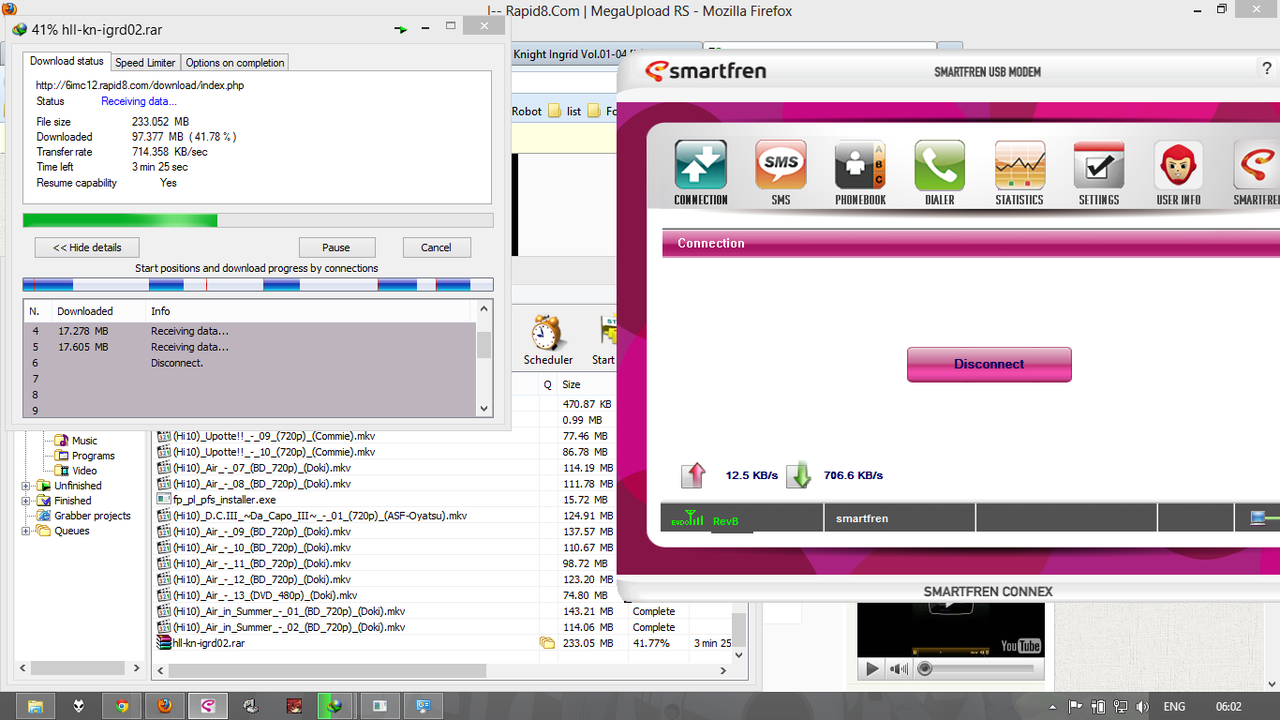Viewport: 1280px width, 720px height.
Task: Click the Q column header in IDM
Action: click(547, 384)
